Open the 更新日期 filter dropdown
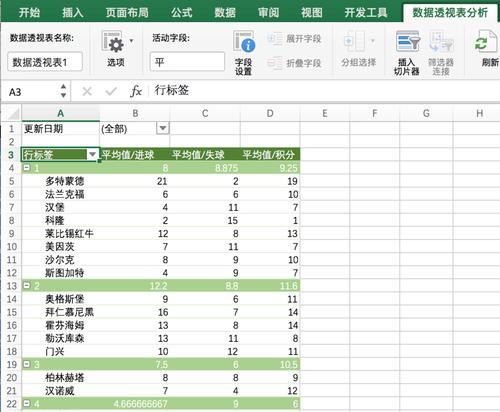The image size is (500, 412). 163,128
